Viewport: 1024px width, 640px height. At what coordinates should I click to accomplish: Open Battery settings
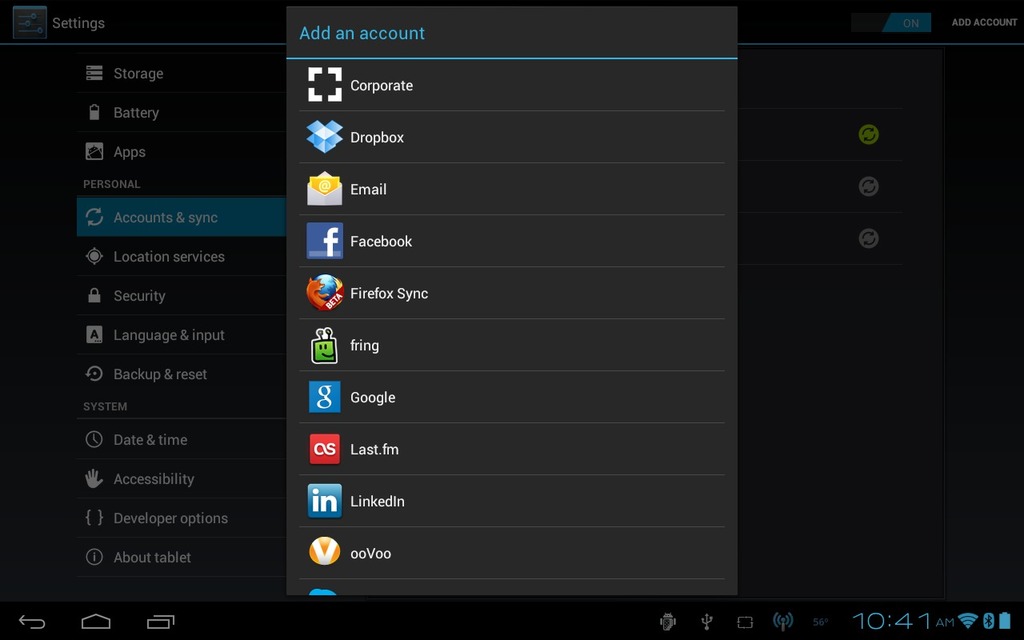(x=182, y=112)
